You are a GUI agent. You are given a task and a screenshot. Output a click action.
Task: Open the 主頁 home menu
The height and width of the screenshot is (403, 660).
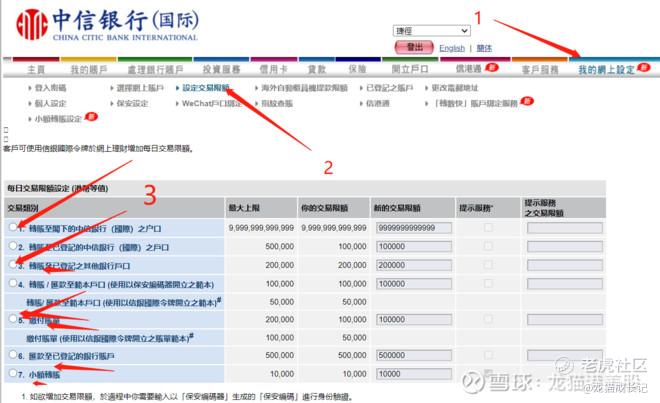(36, 69)
